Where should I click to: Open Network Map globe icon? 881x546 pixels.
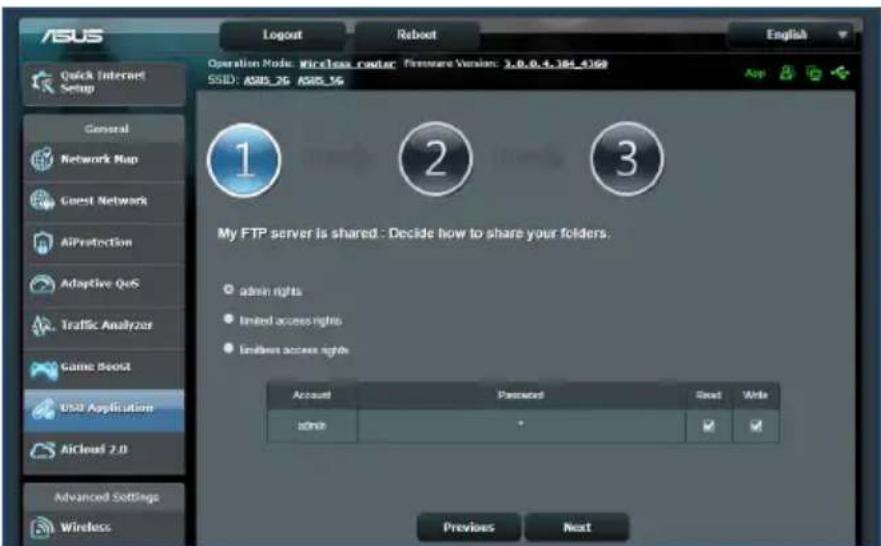pos(42,160)
